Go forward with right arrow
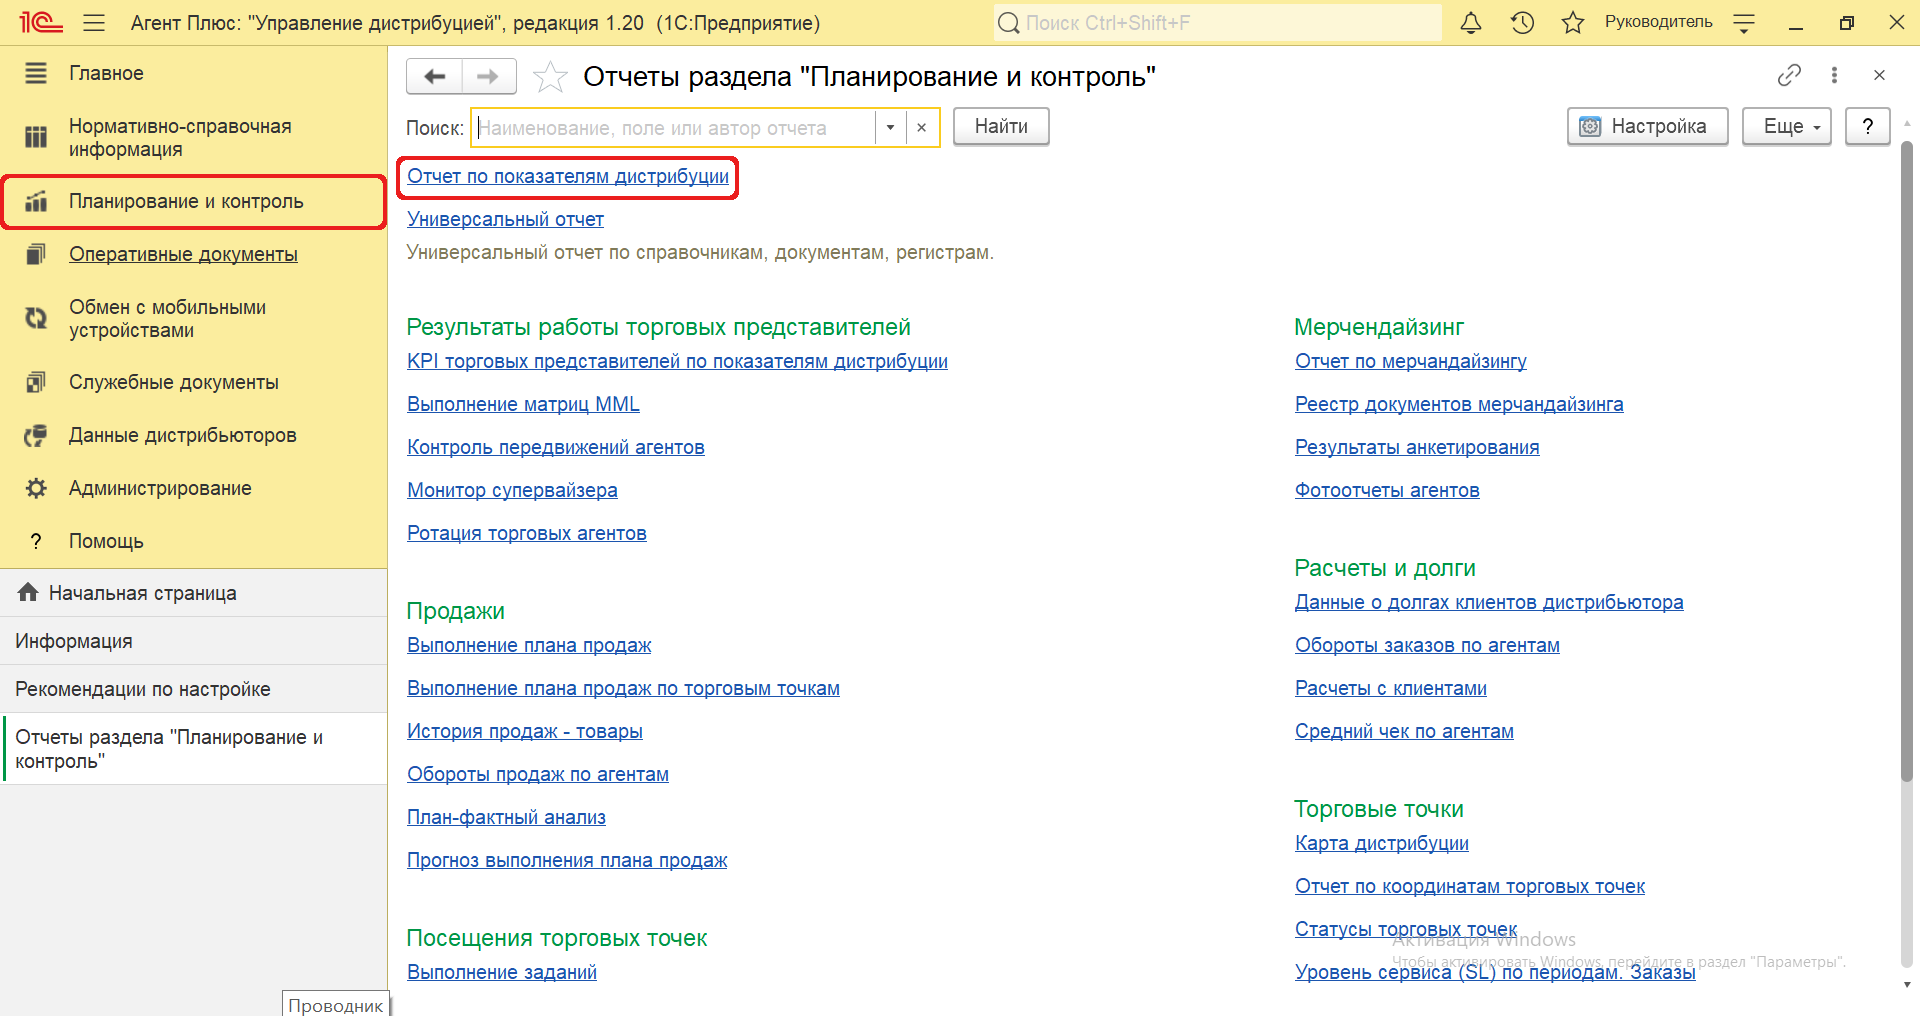The width and height of the screenshot is (1920, 1016). [489, 76]
